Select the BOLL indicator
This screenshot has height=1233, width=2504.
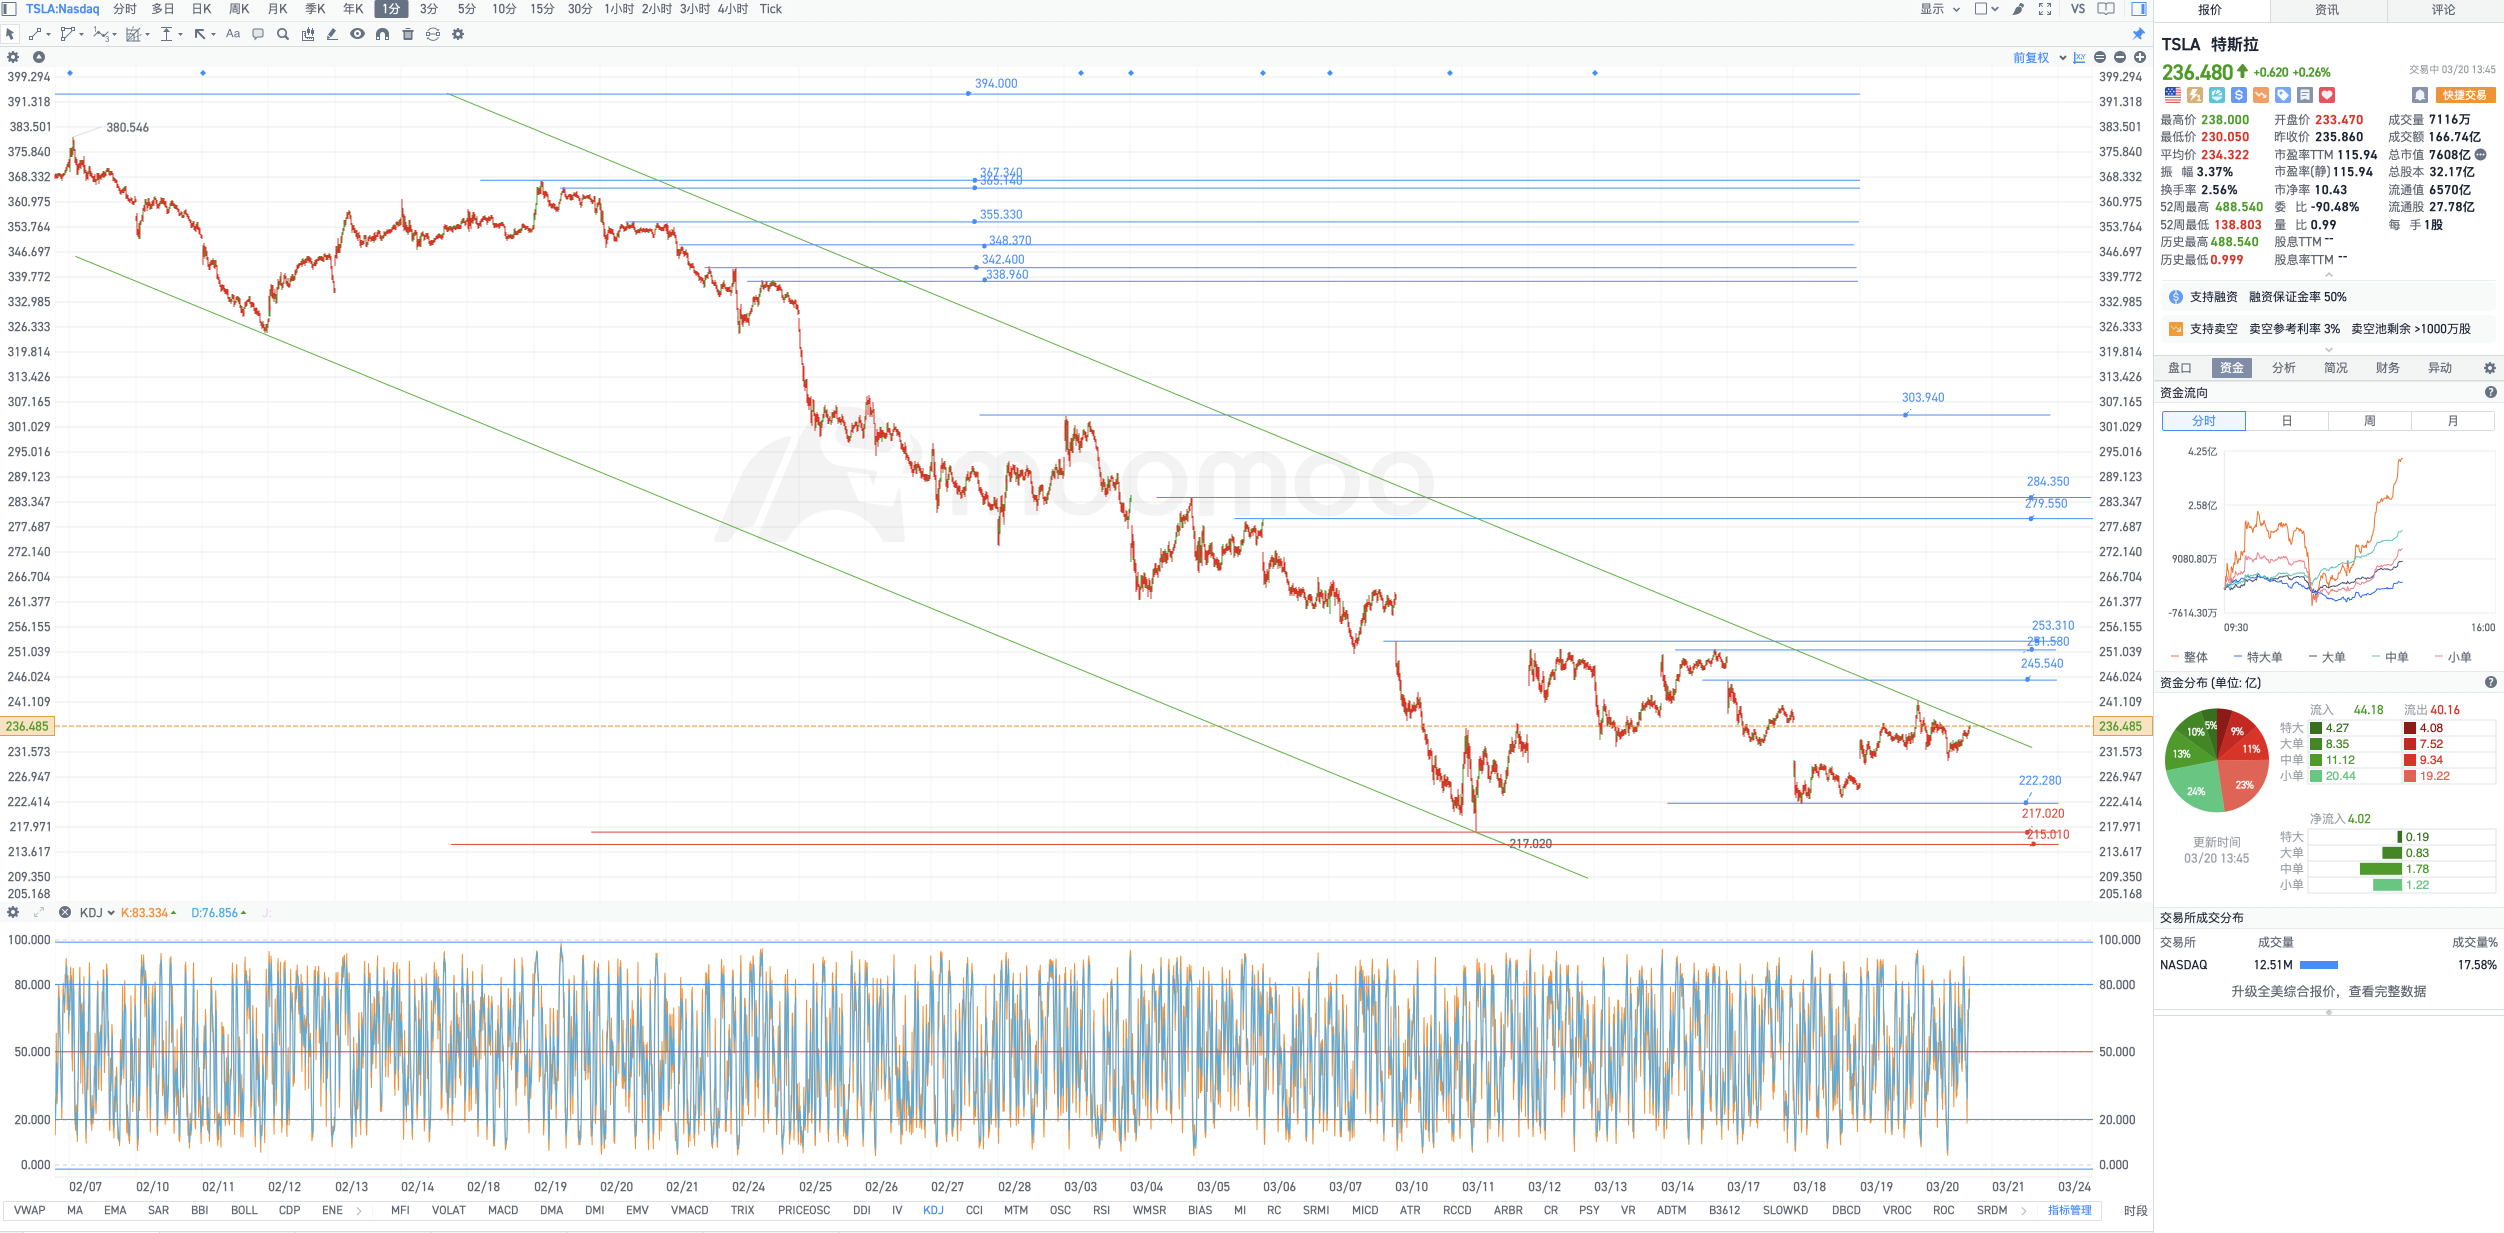244,1210
